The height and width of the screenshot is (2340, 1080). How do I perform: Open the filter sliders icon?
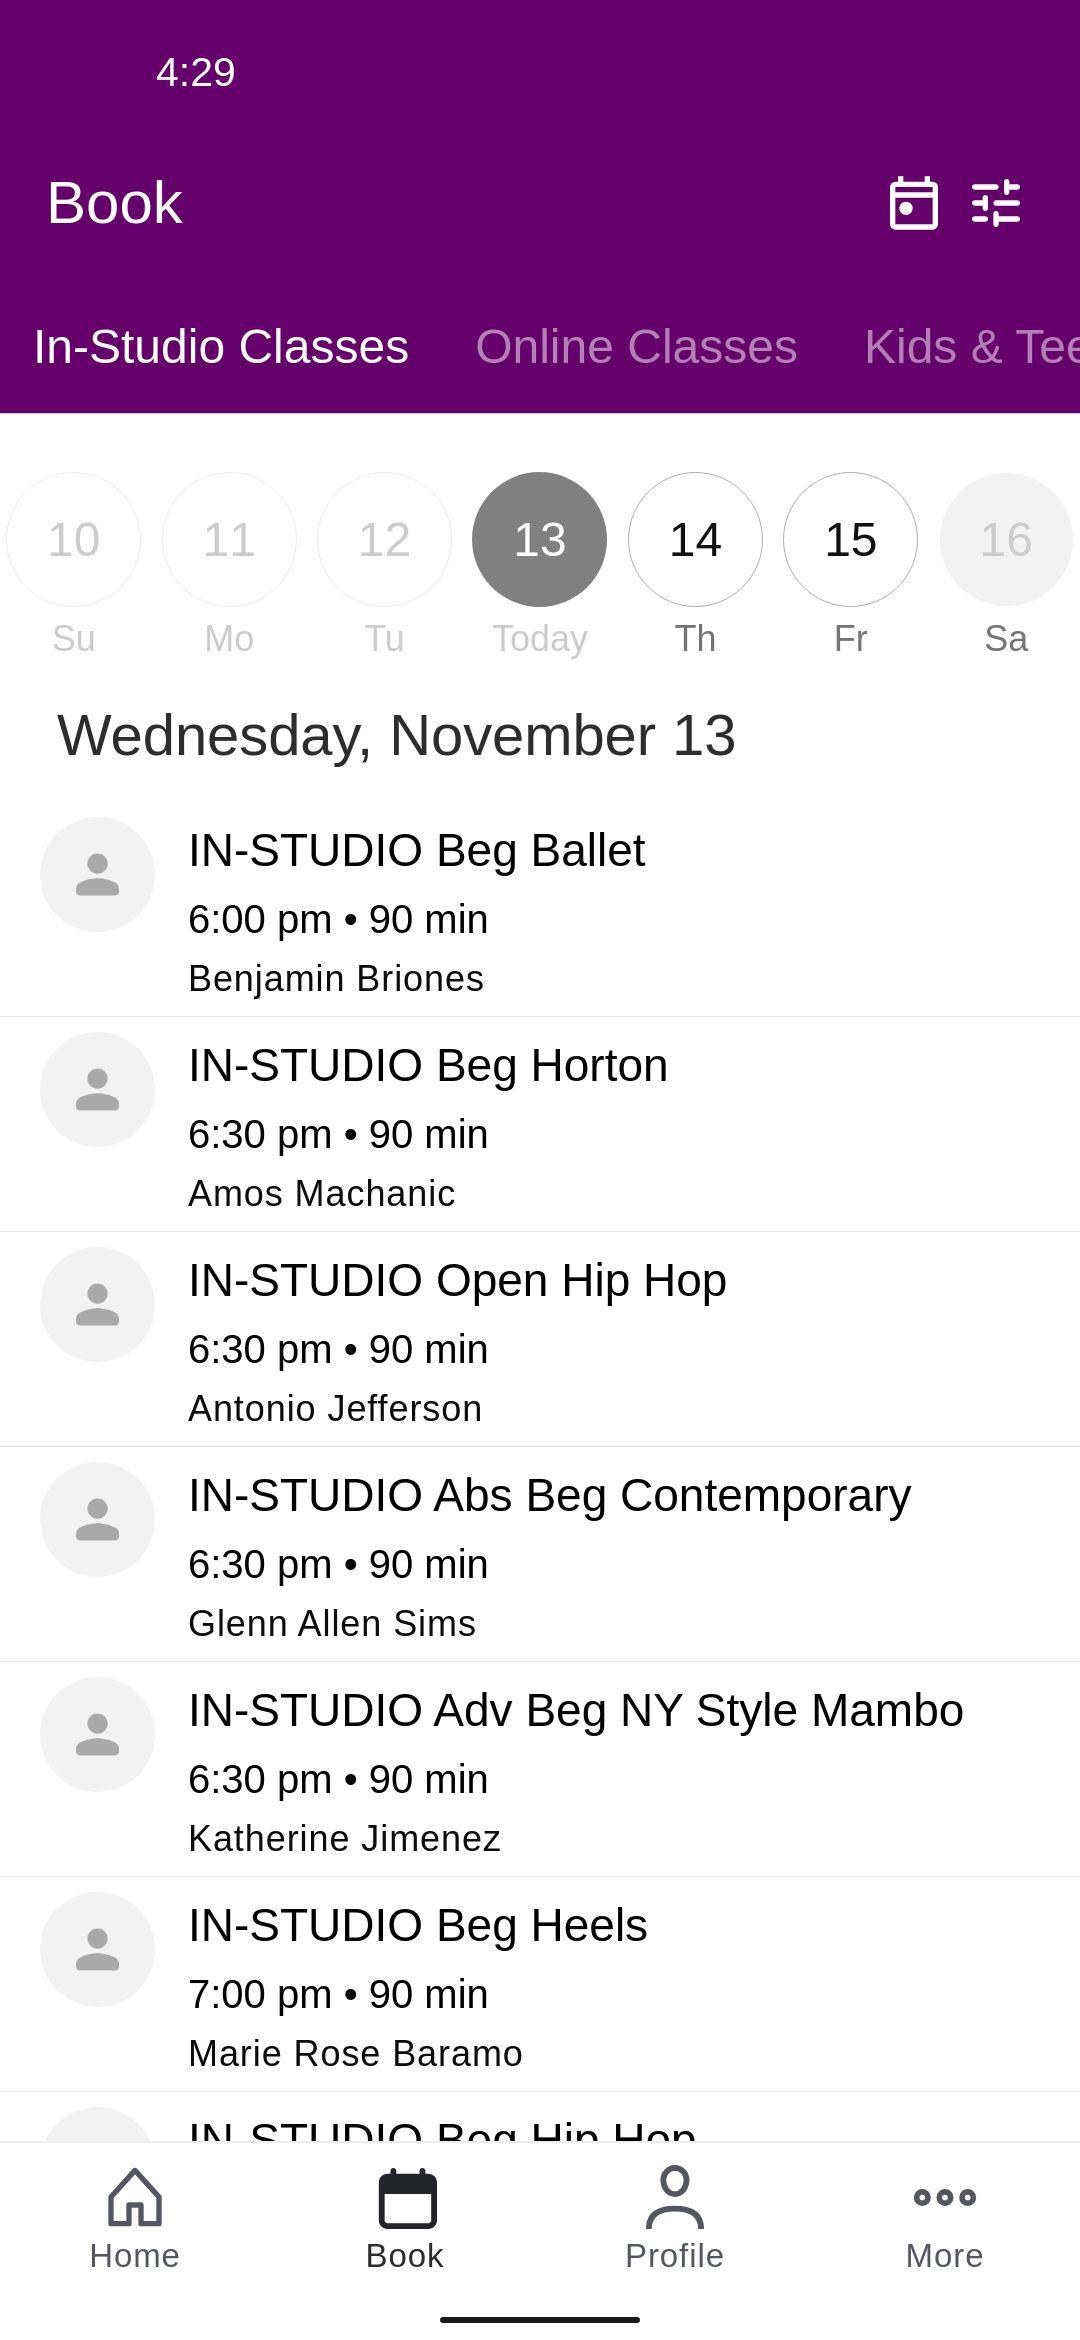996,203
